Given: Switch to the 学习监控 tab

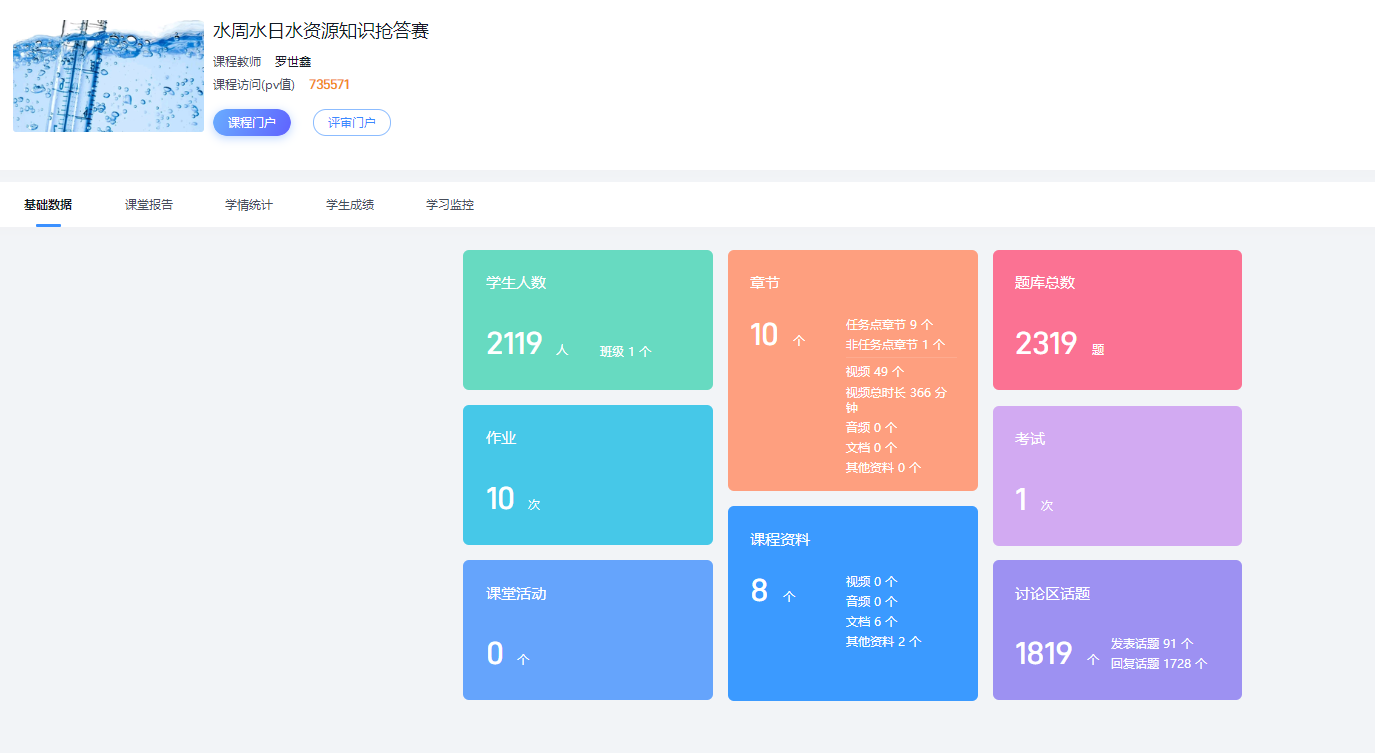Looking at the screenshot, I should click(450, 205).
